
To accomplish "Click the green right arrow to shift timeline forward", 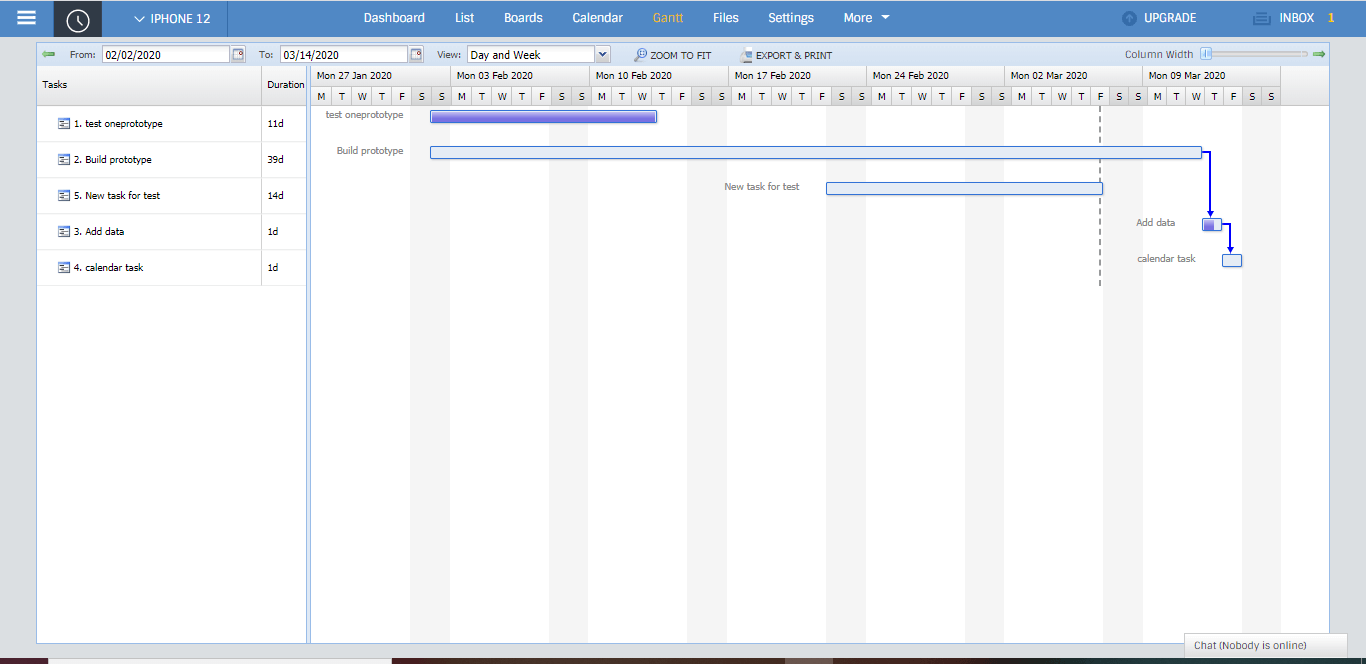I will [1319, 54].
